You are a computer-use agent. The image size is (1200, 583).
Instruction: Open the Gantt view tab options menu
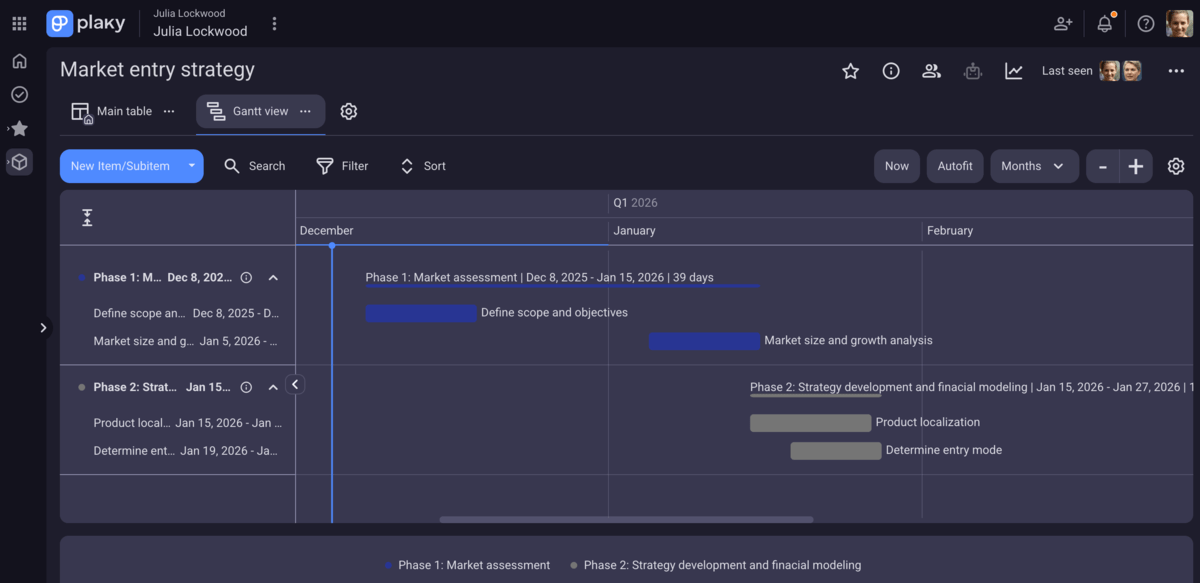click(x=307, y=111)
